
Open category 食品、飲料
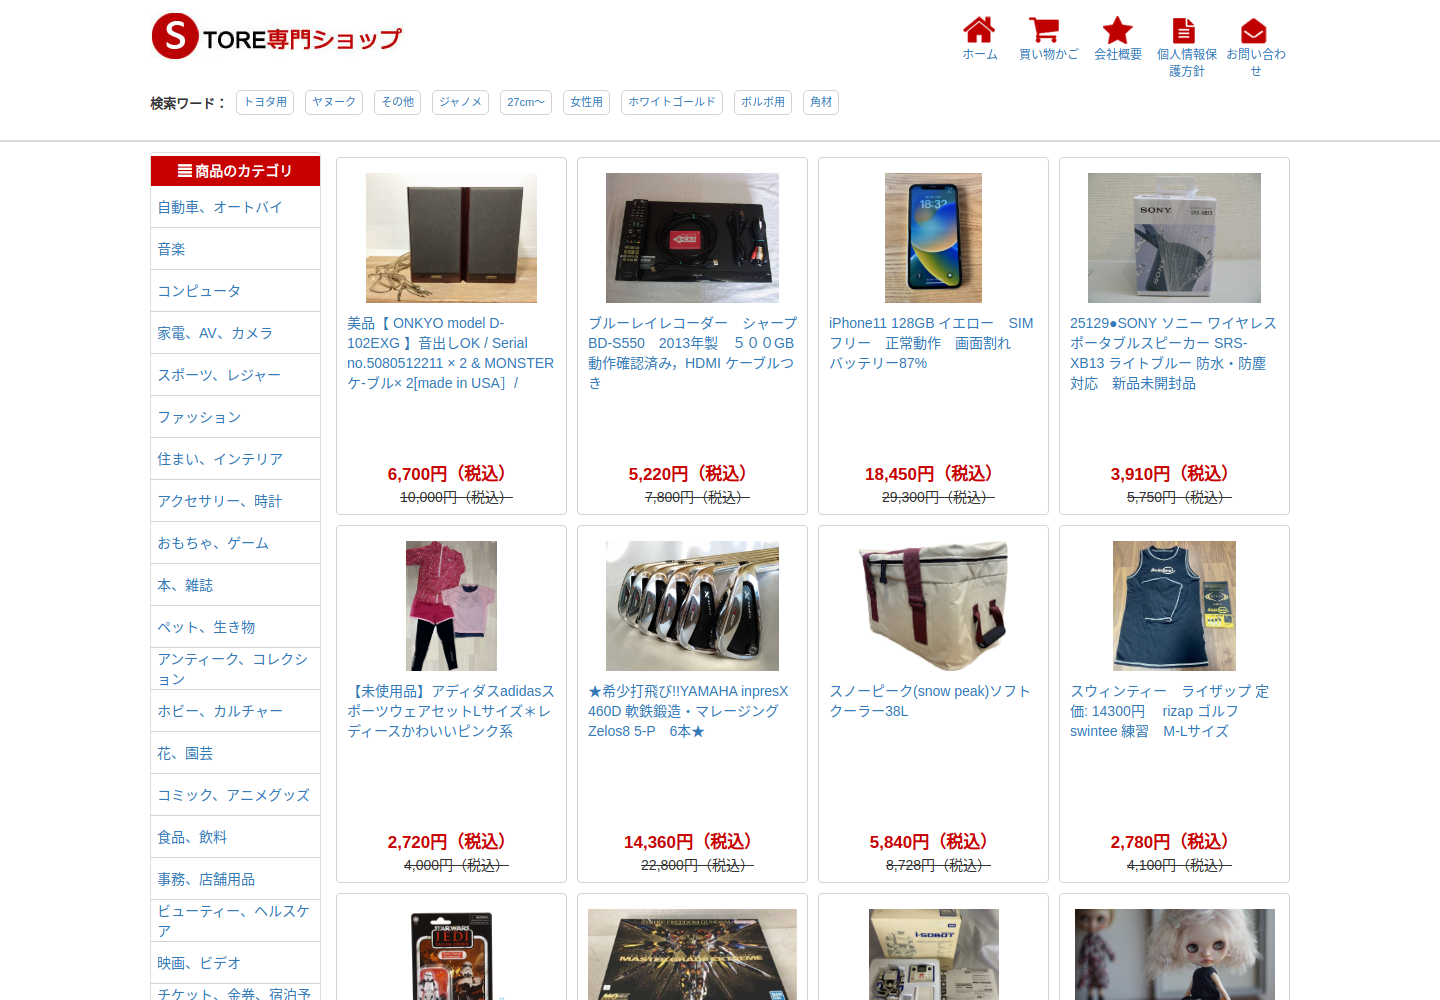click(x=235, y=837)
